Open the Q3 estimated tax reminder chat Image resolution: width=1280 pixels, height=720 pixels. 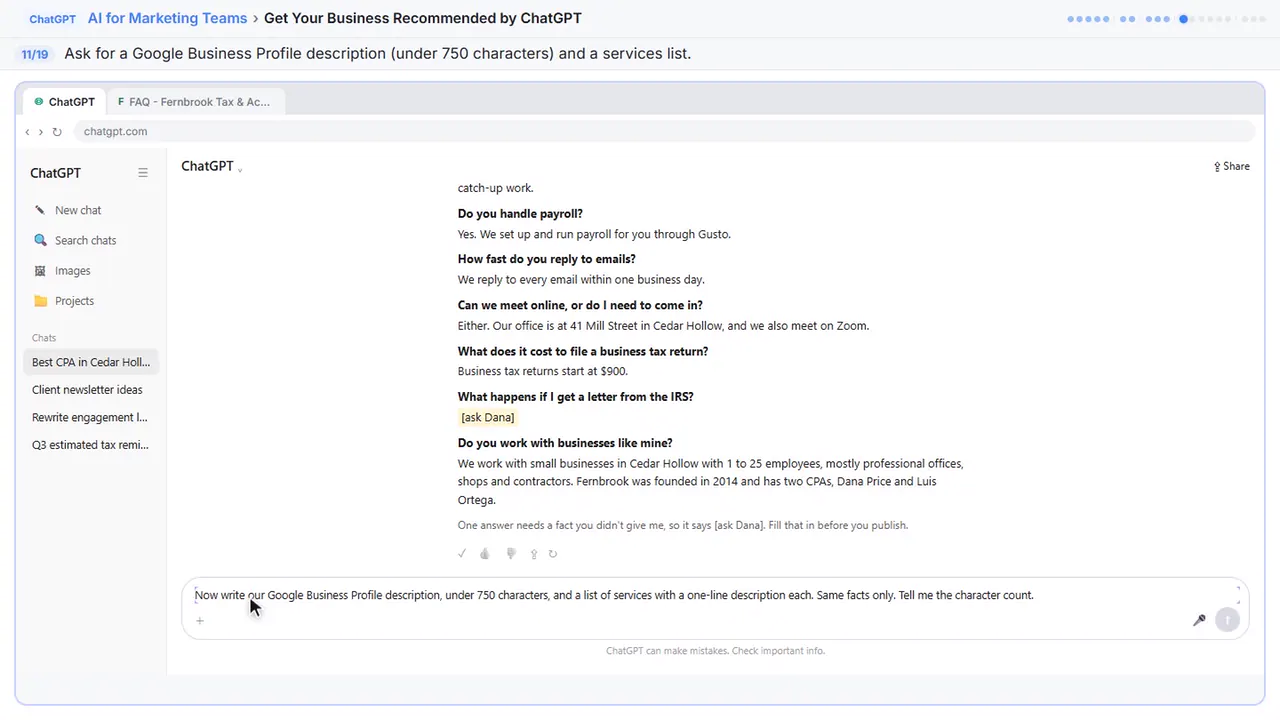[x=90, y=445]
